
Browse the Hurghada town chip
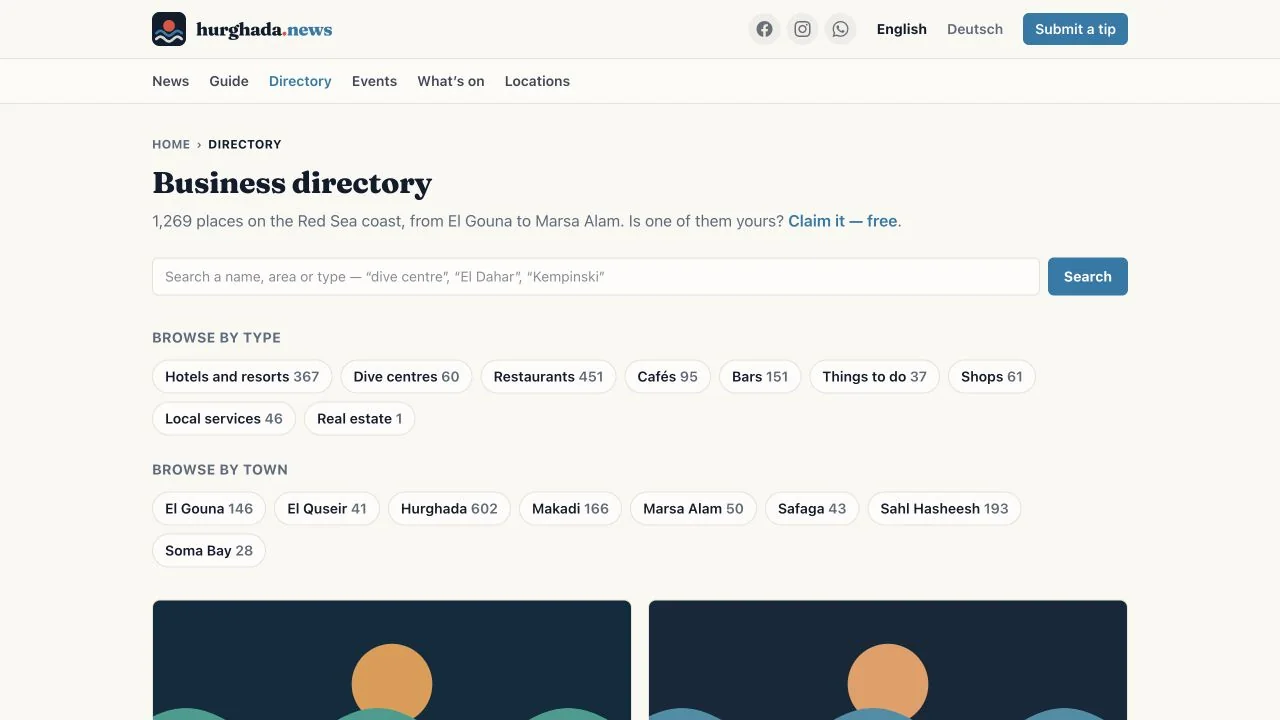(x=449, y=509)
